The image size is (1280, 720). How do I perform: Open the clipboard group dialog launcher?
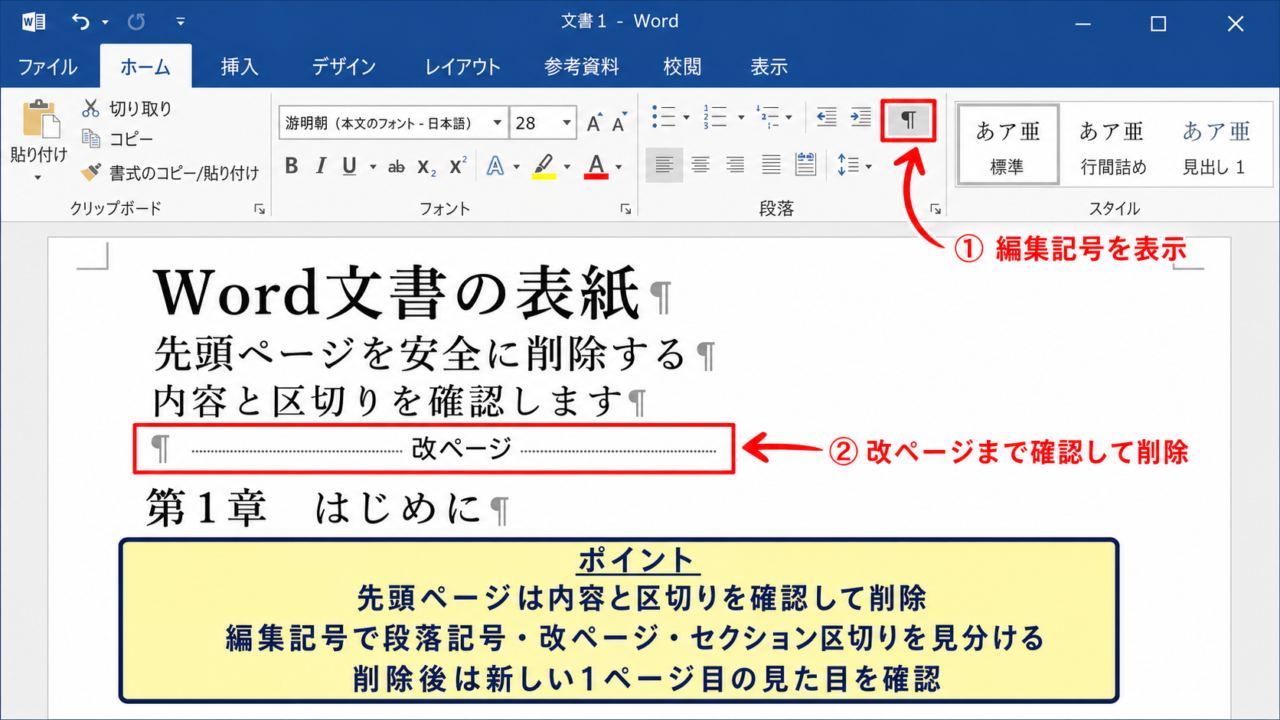coord(260,209)
